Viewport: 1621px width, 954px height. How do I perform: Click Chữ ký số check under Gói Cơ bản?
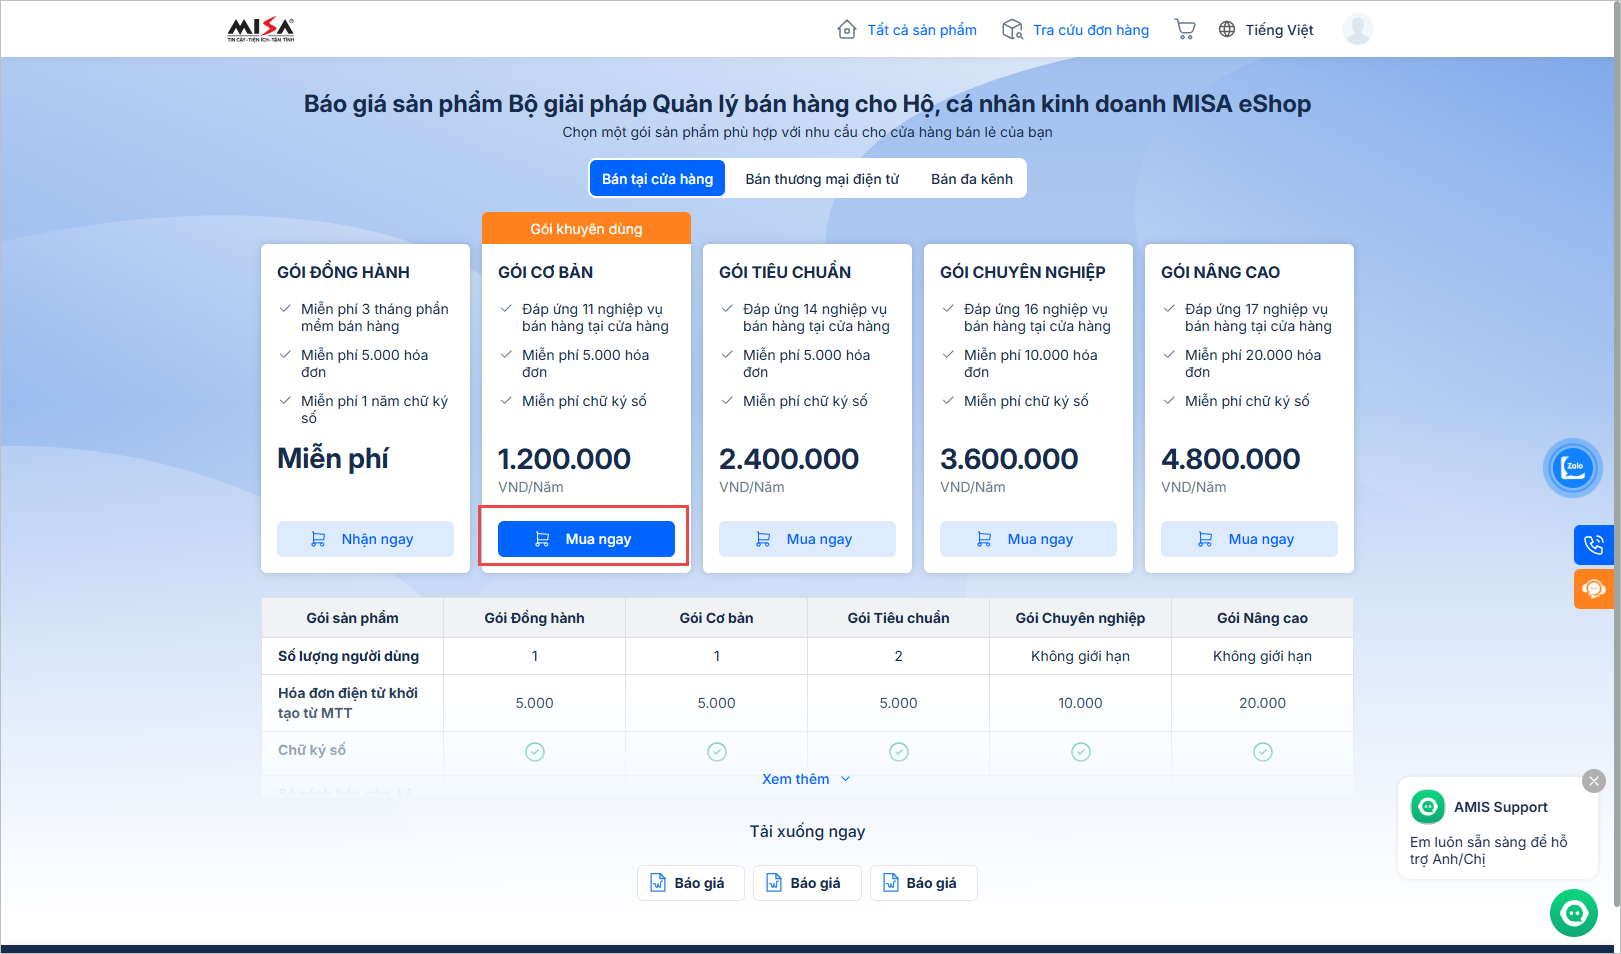[717, 752]
